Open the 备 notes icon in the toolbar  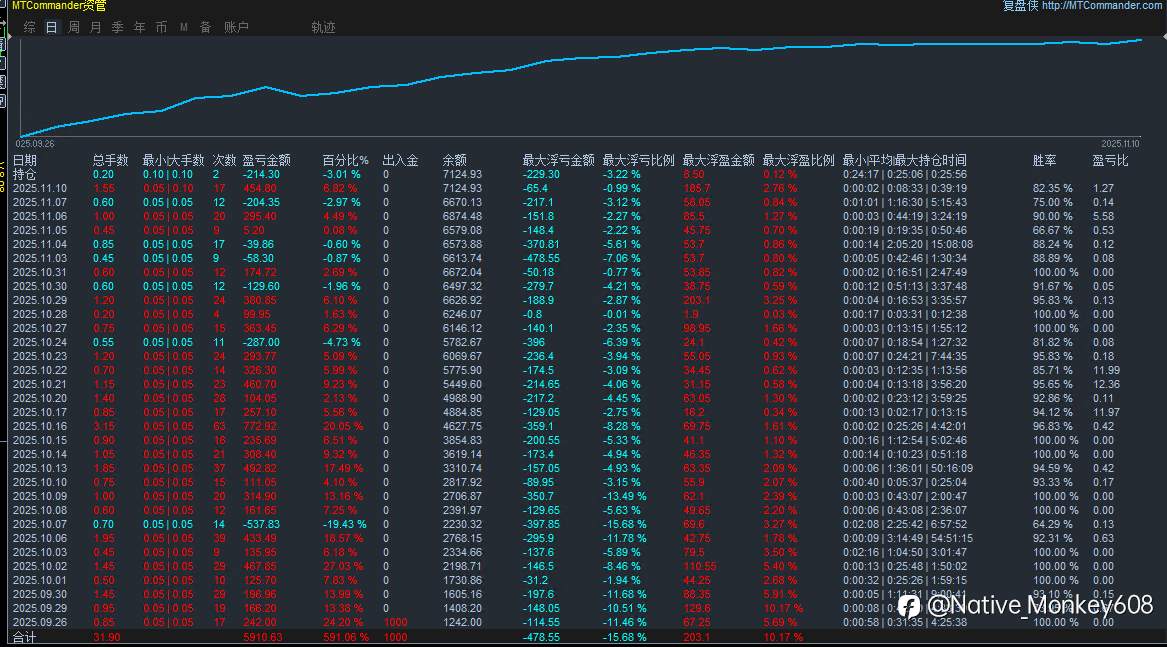[205, 27]
